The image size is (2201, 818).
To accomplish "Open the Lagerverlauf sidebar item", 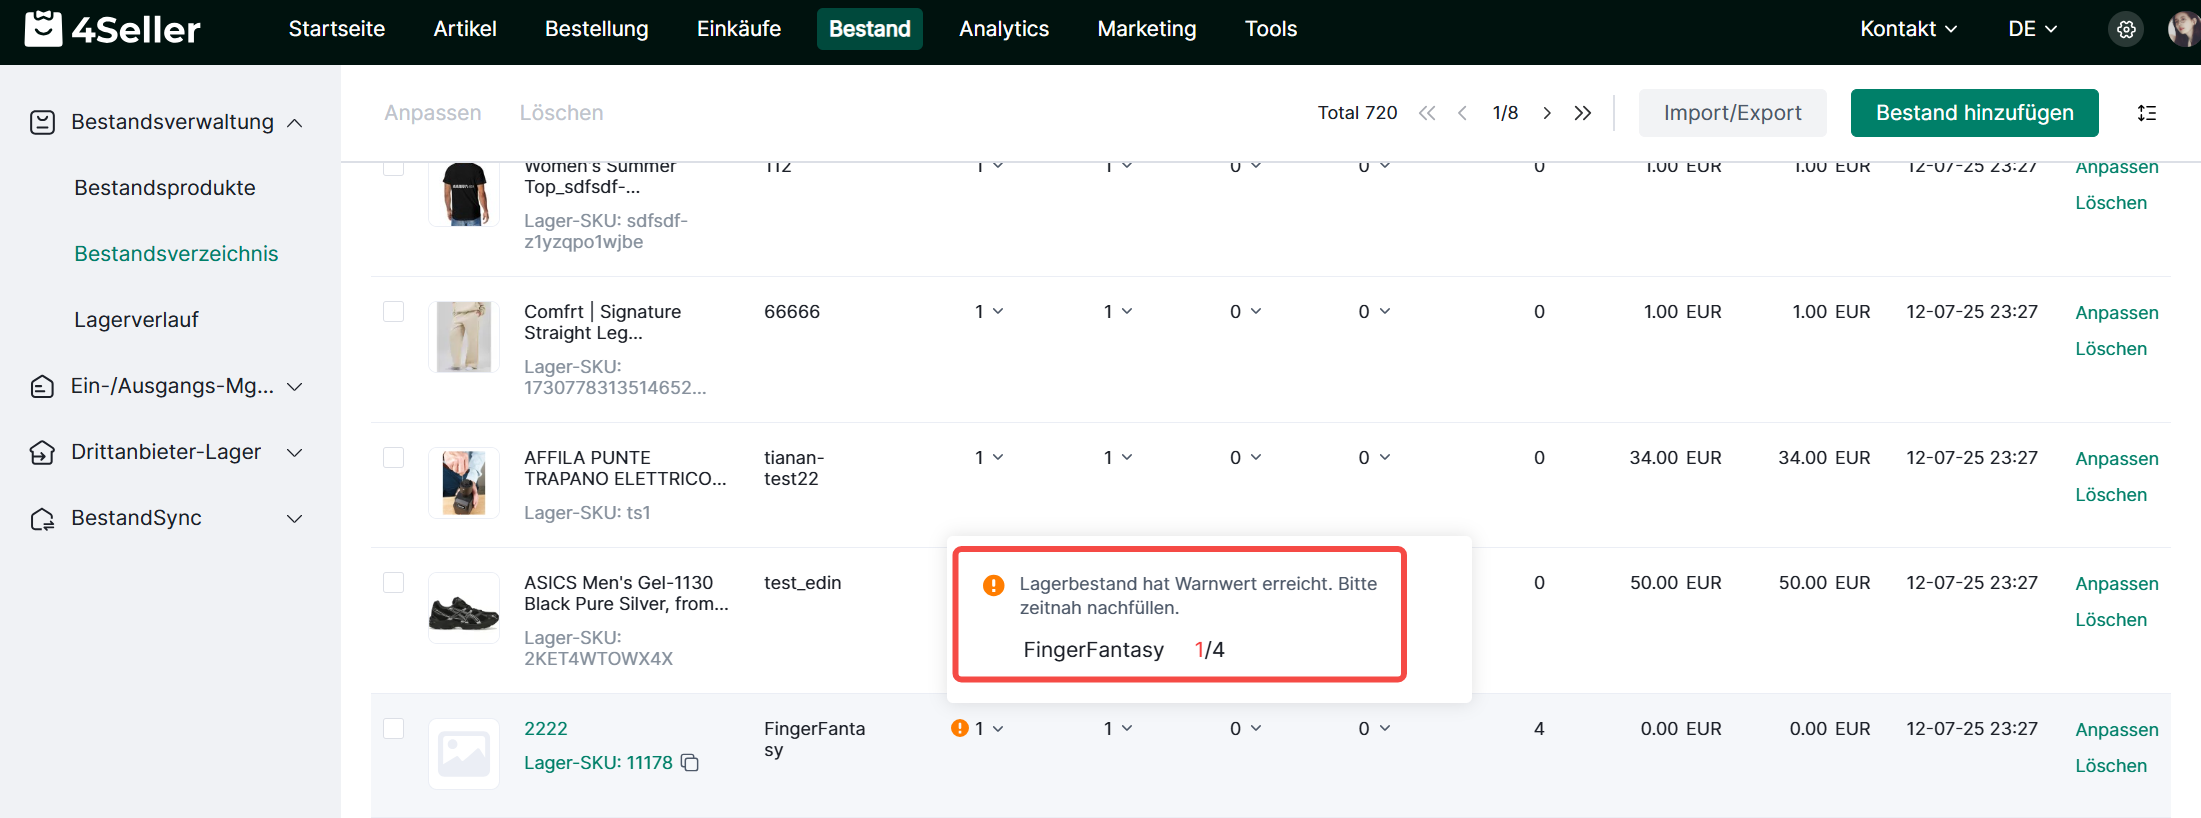I will 136,320.
